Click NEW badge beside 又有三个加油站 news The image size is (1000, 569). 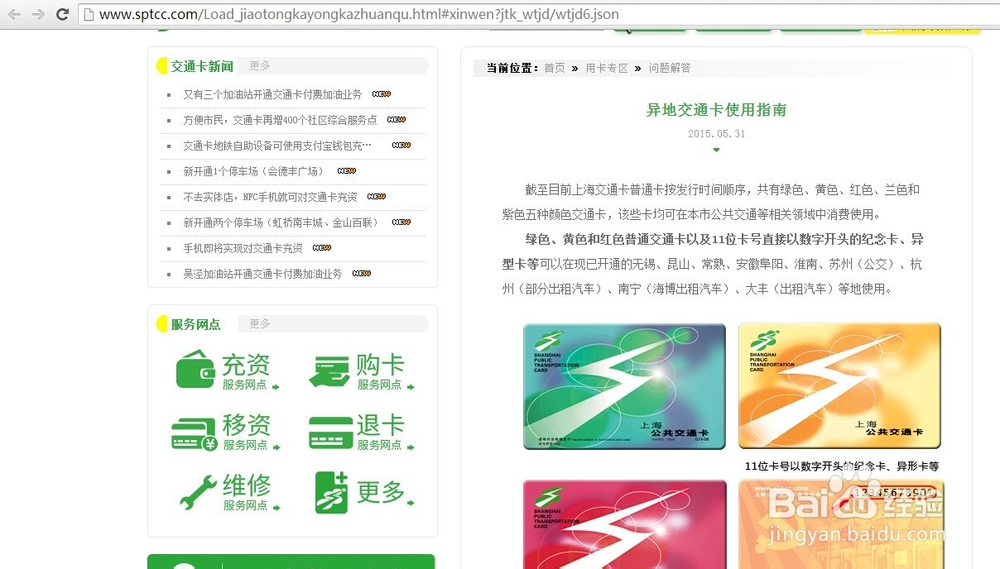[381, 94]
